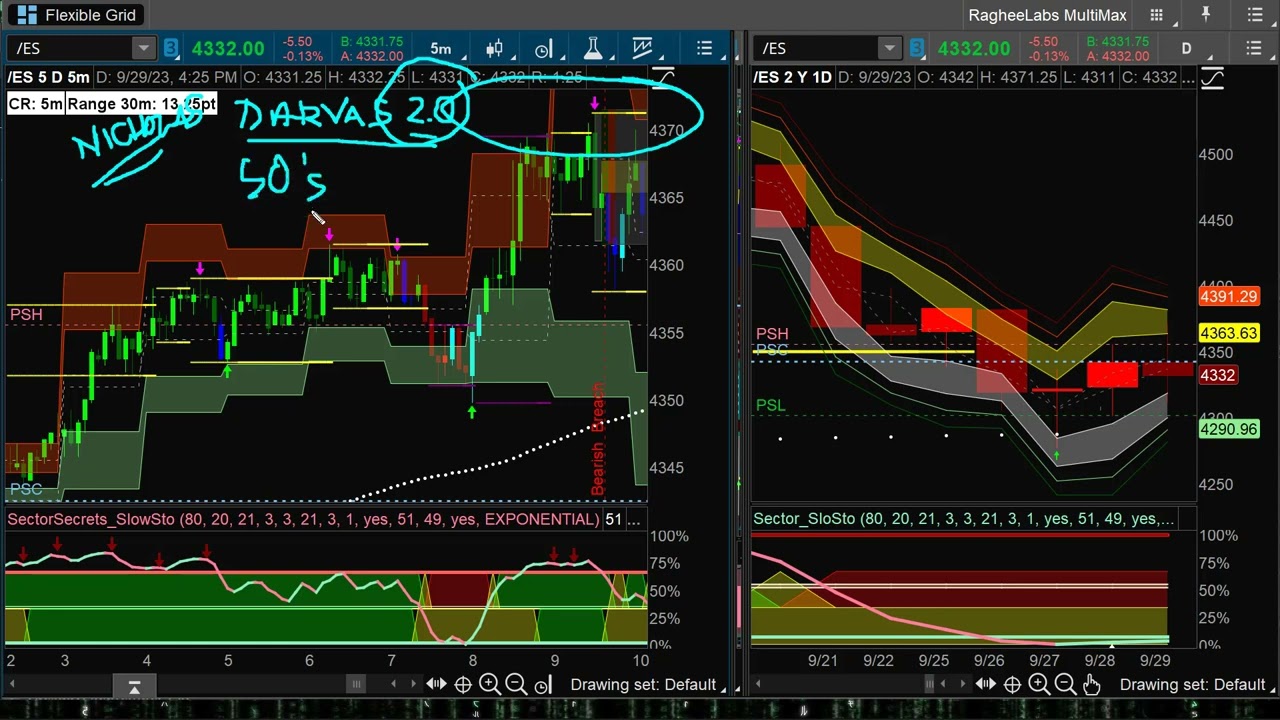Open the RagheeLabs MultiMax grid name
The height and width of the screenshot is (720, 1280).
pyautogui.click(x=1047, y=15)
